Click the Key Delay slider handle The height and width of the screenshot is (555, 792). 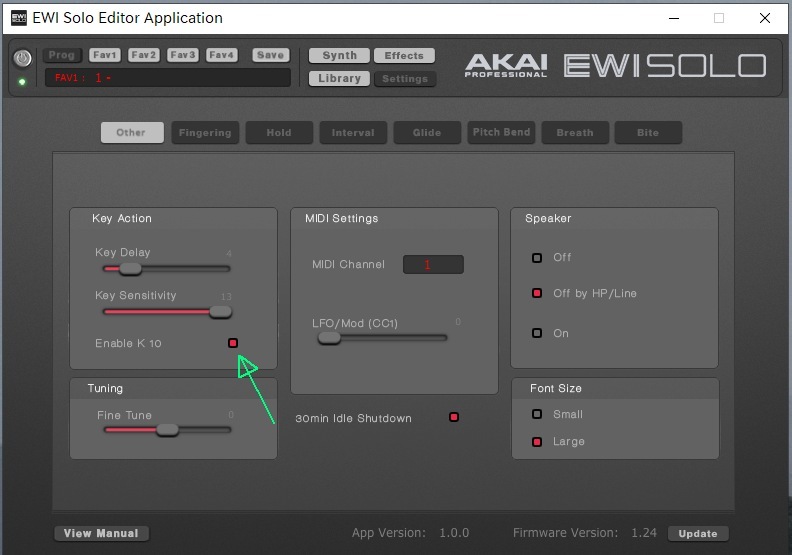pos(130,268)
